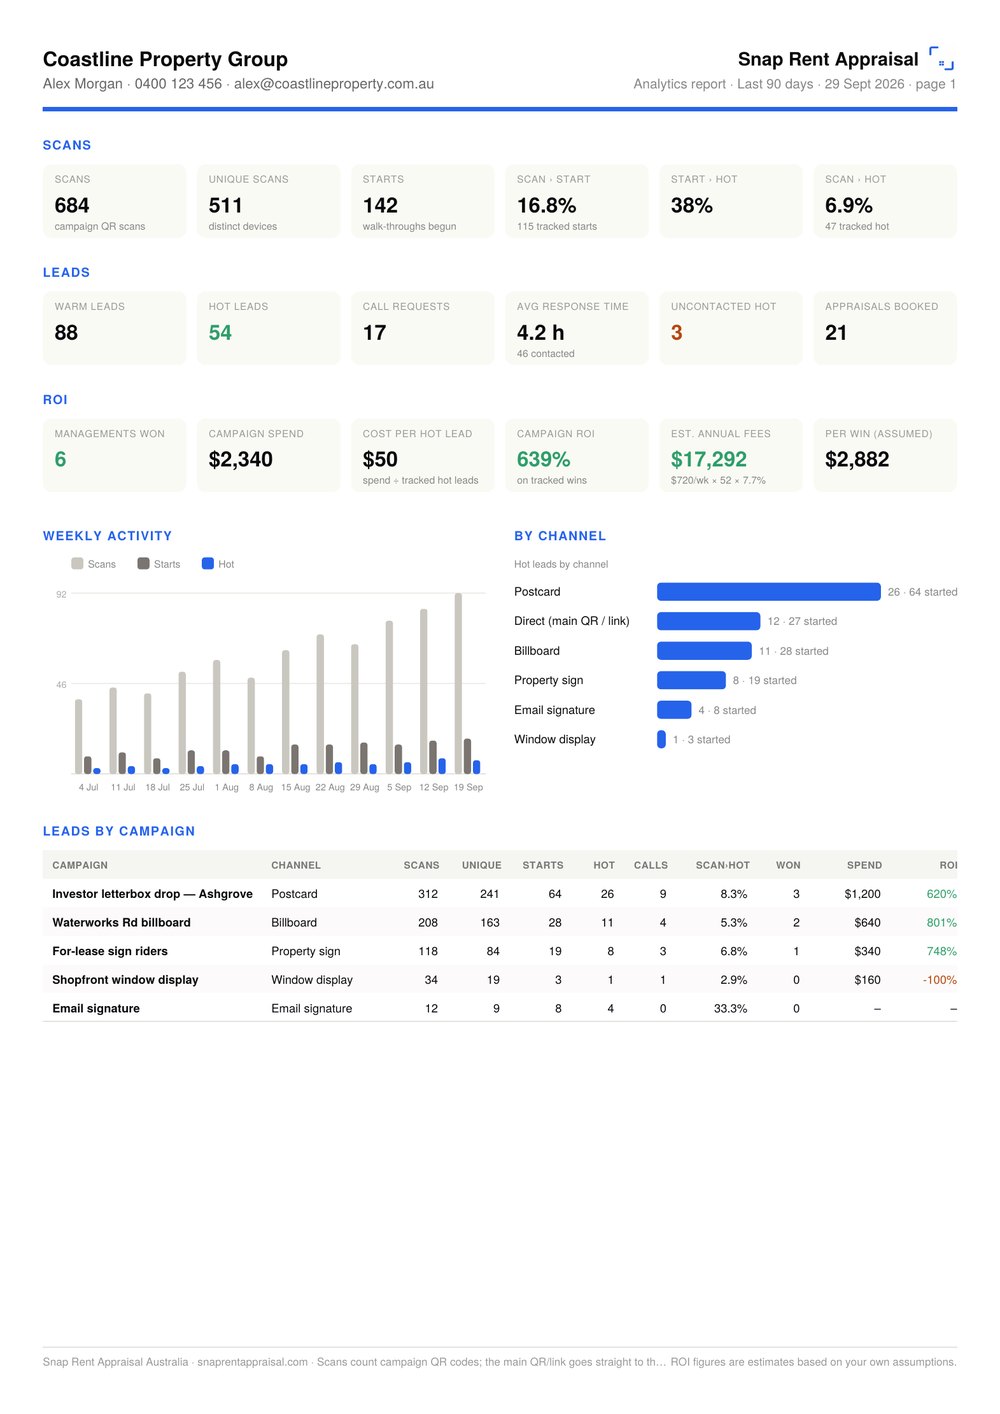Click the Appraisals Booked value 21
1000x1414 pixels.
tap(836, 332)
